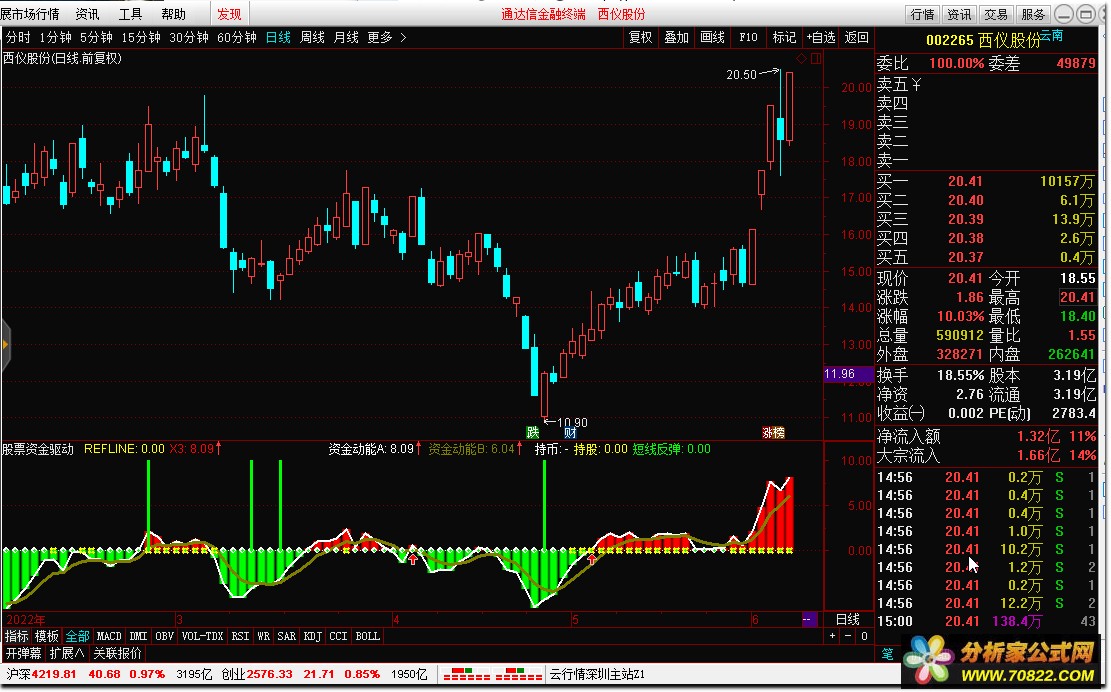Click the minus zoom button below indicator pane

[x=848, y=636]
